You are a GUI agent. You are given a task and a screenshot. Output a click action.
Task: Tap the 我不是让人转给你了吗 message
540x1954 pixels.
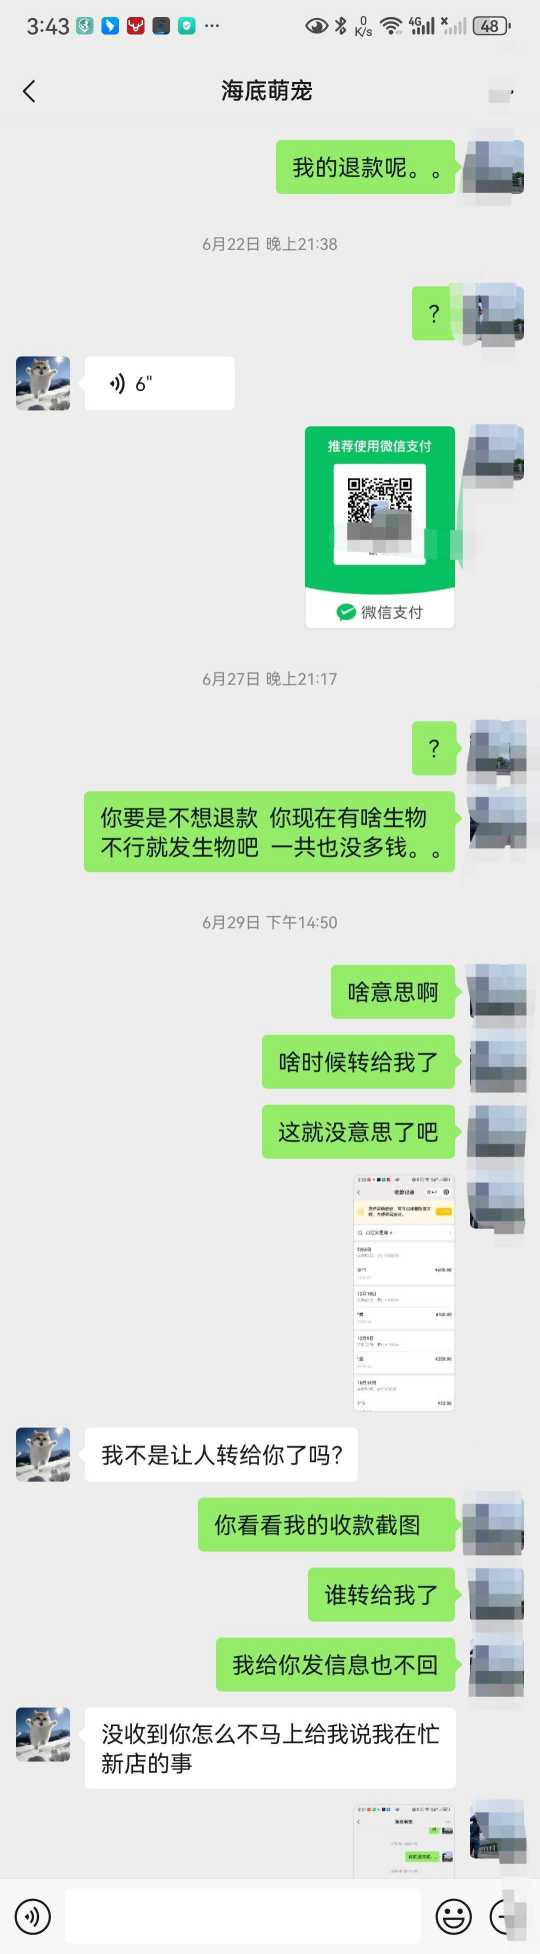pos(221,1455)
